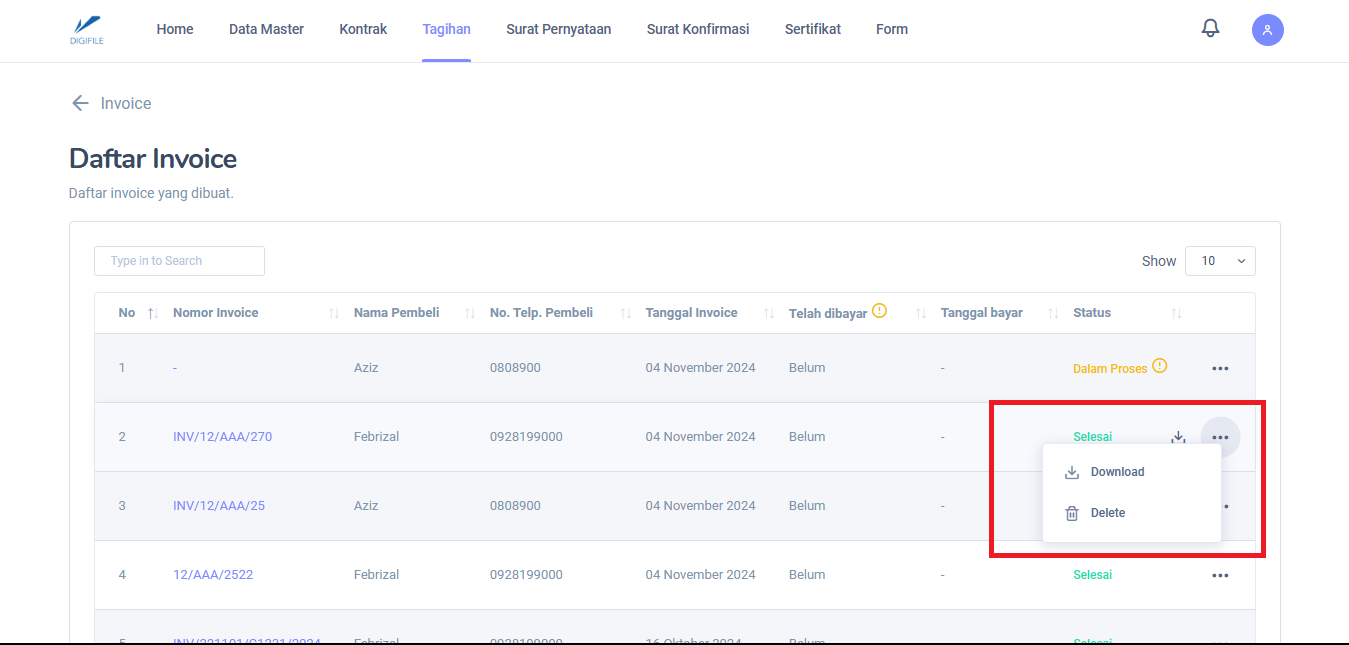Click the dash invoice link in row 1
Screen dimensions: 1349x645
pyautogui.click(x=175, y=368)
